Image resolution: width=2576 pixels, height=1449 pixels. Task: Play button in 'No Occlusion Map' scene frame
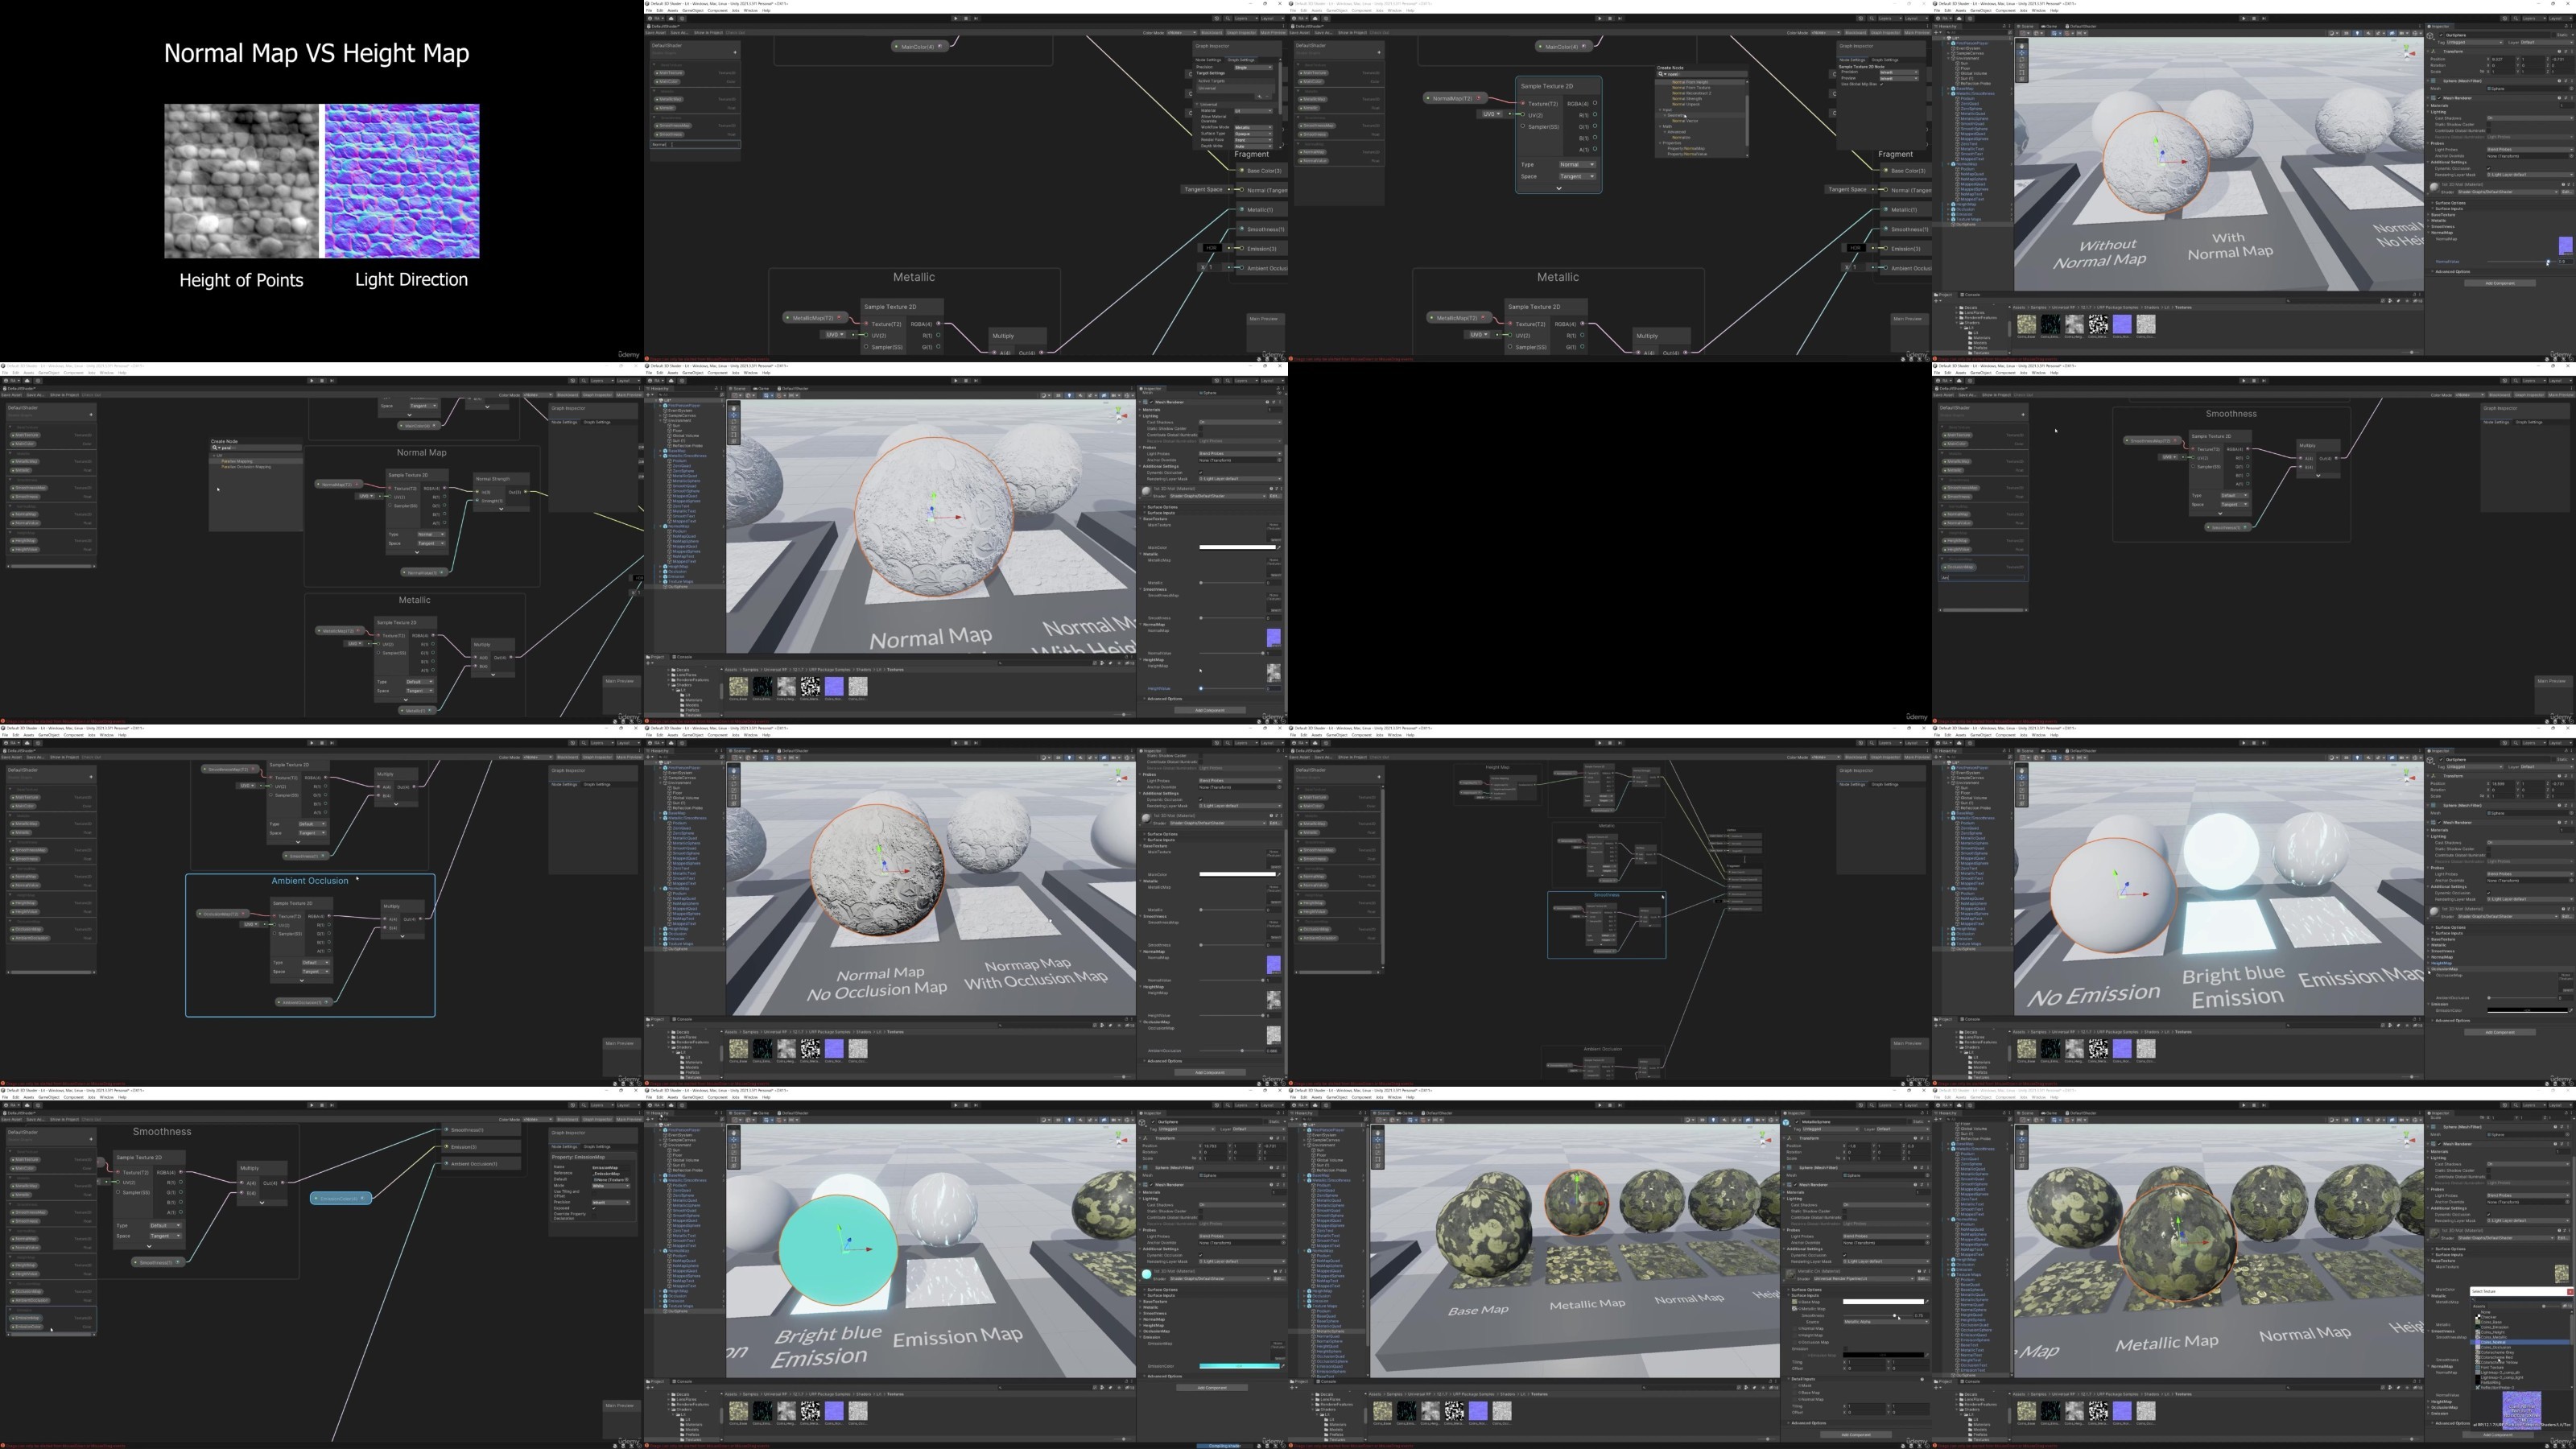coord(956,742)
